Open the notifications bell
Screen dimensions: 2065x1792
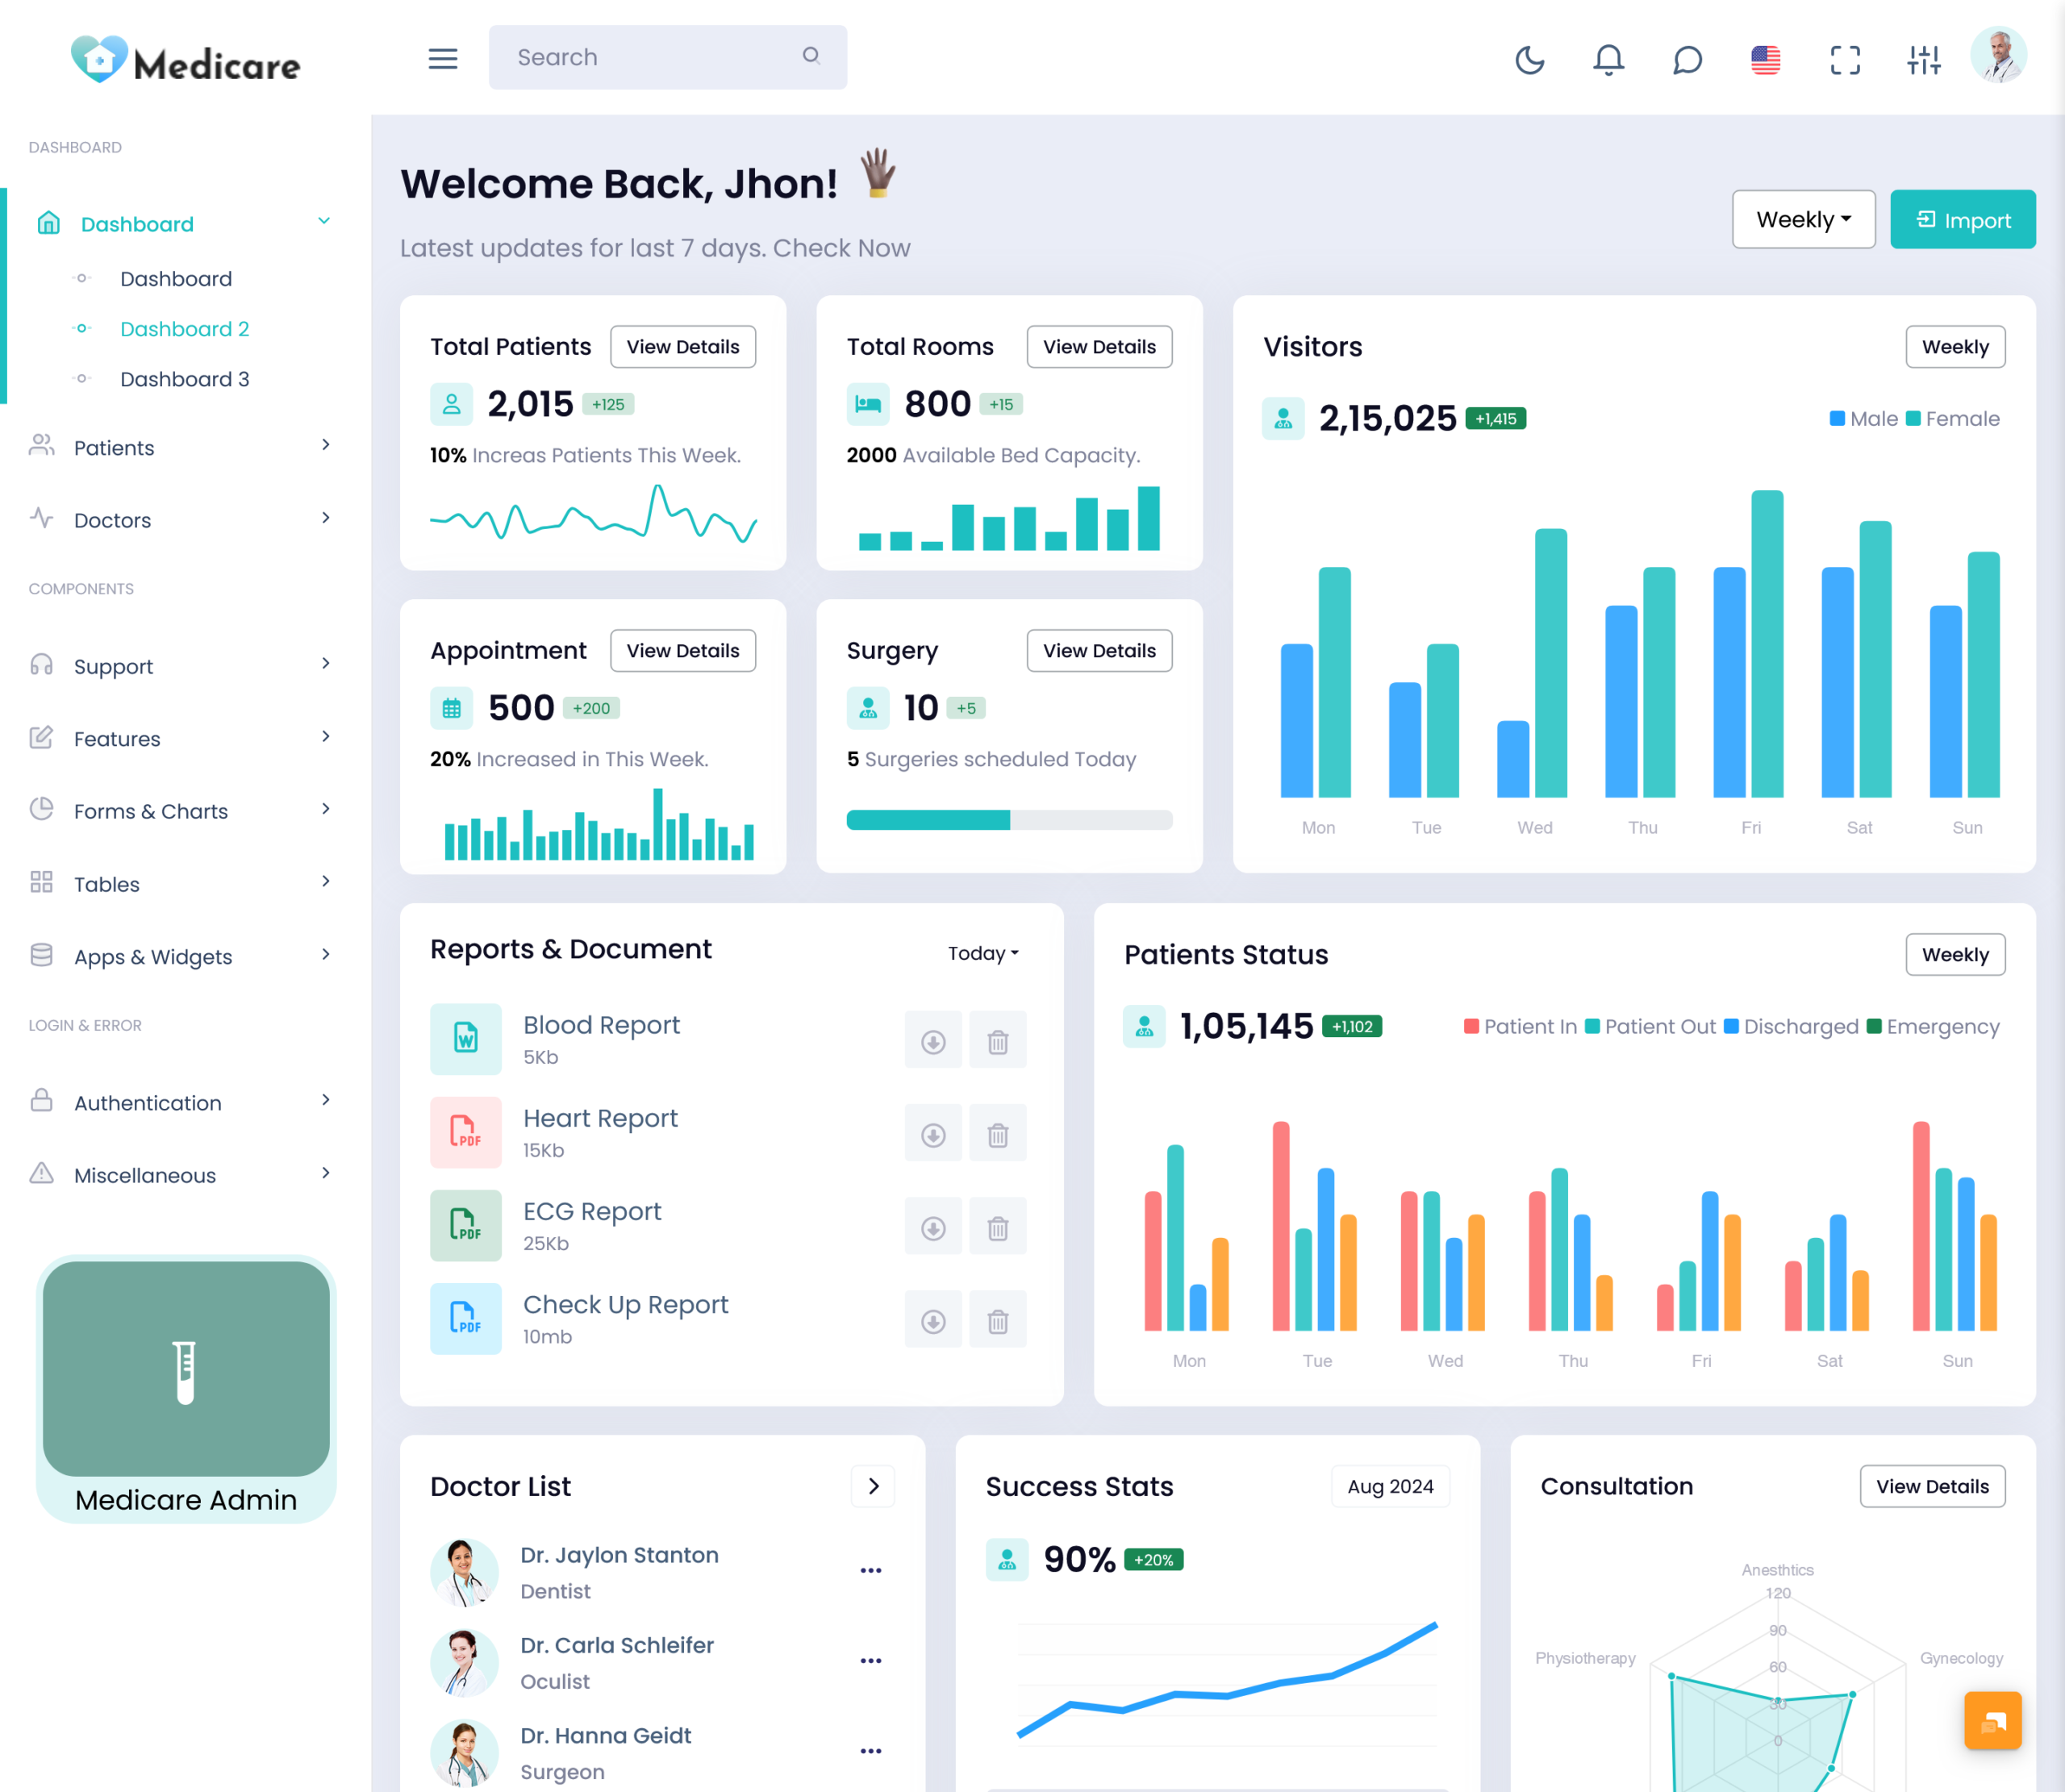pyautogui.click(x=1608, y=59)
